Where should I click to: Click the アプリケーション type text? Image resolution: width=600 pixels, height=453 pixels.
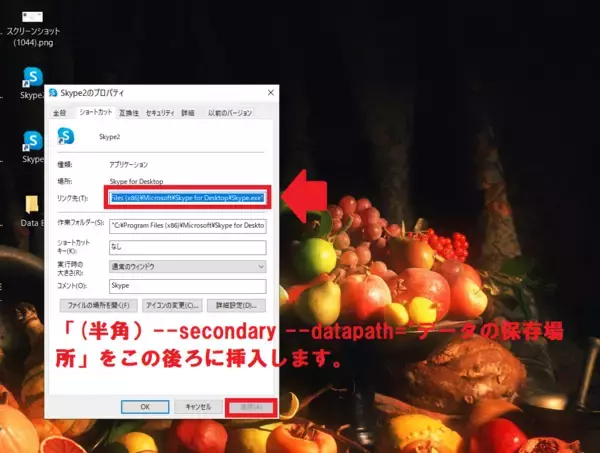(129, 165)
